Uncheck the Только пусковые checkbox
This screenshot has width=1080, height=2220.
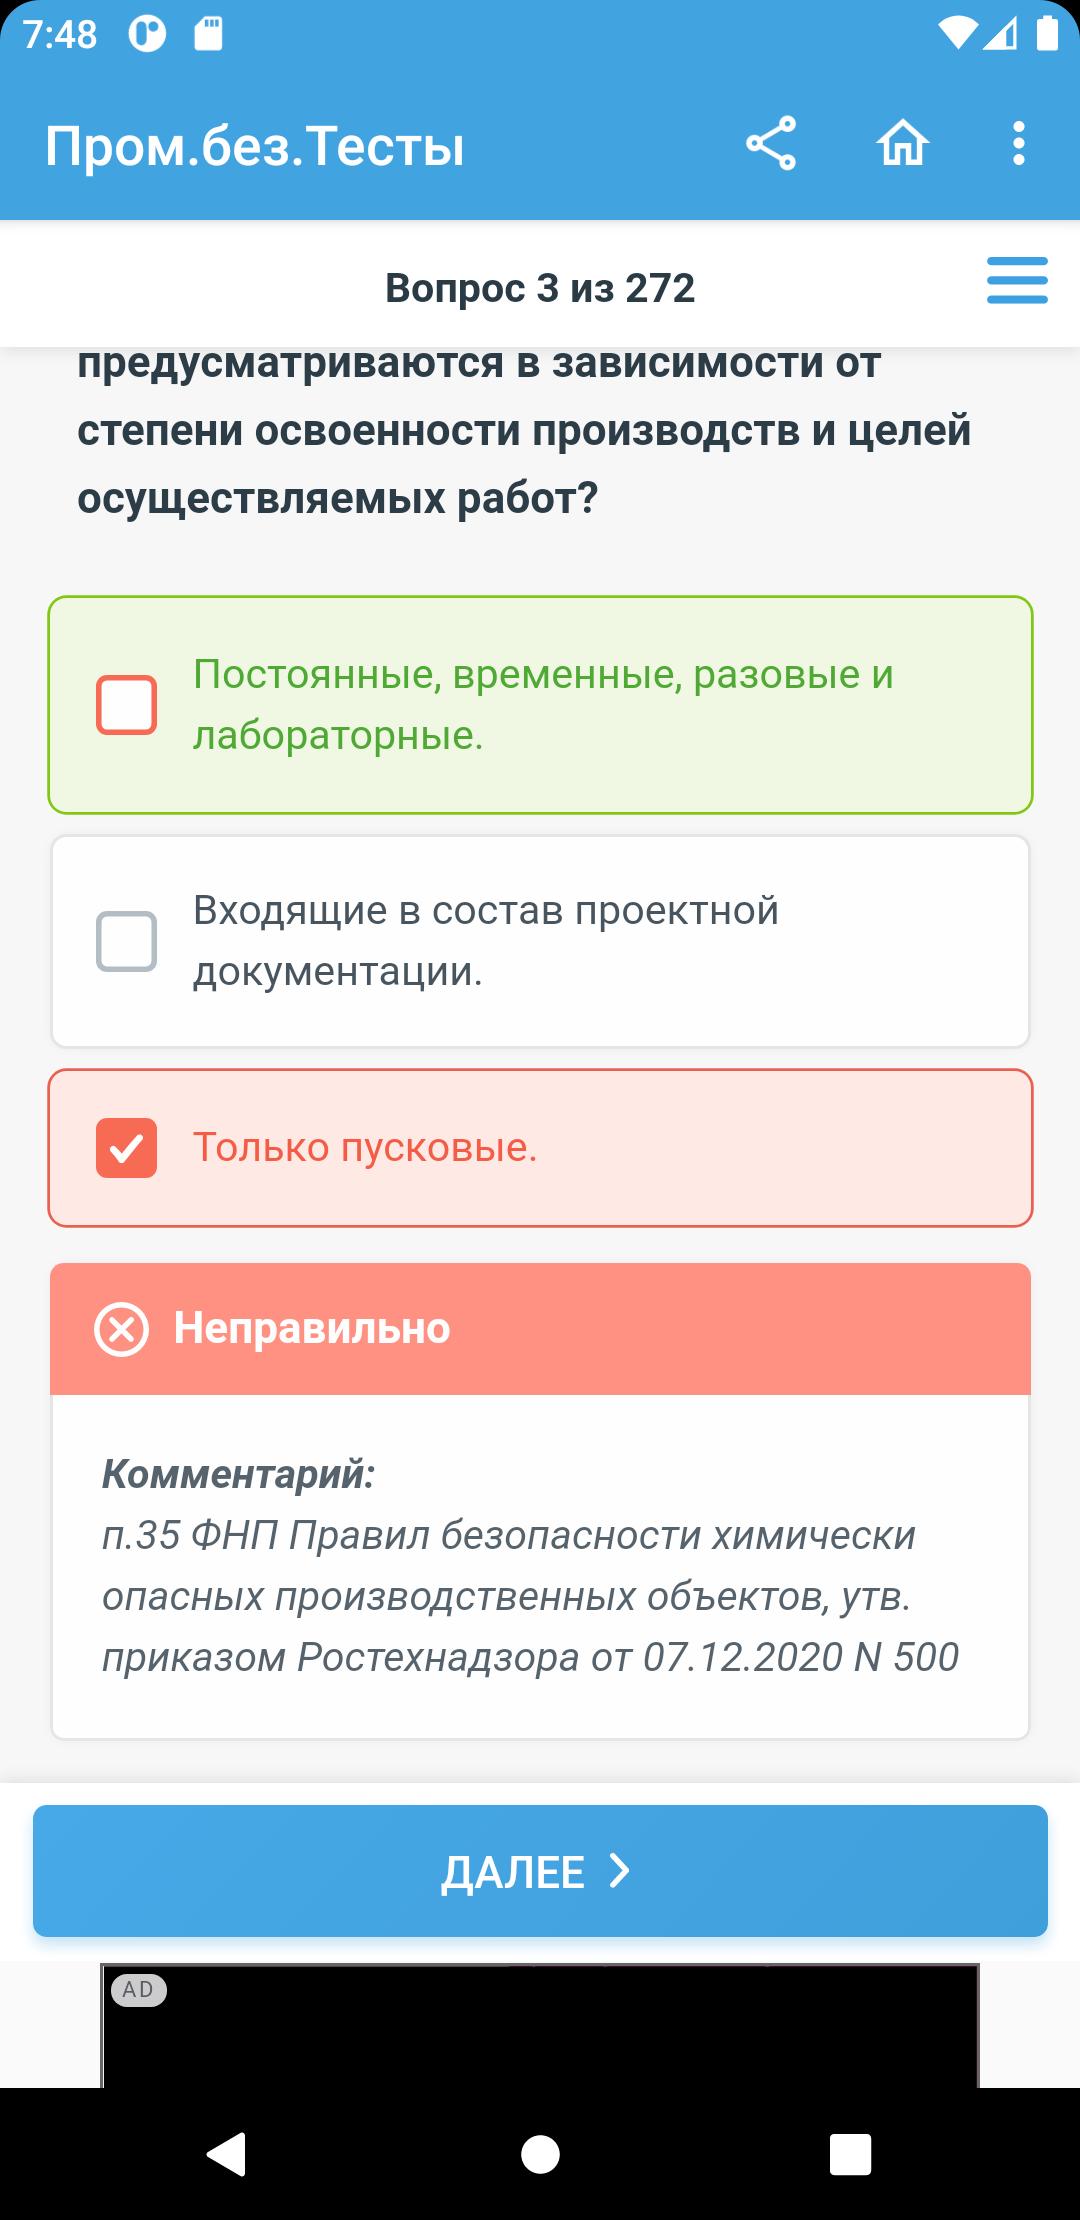point(126,1148)
